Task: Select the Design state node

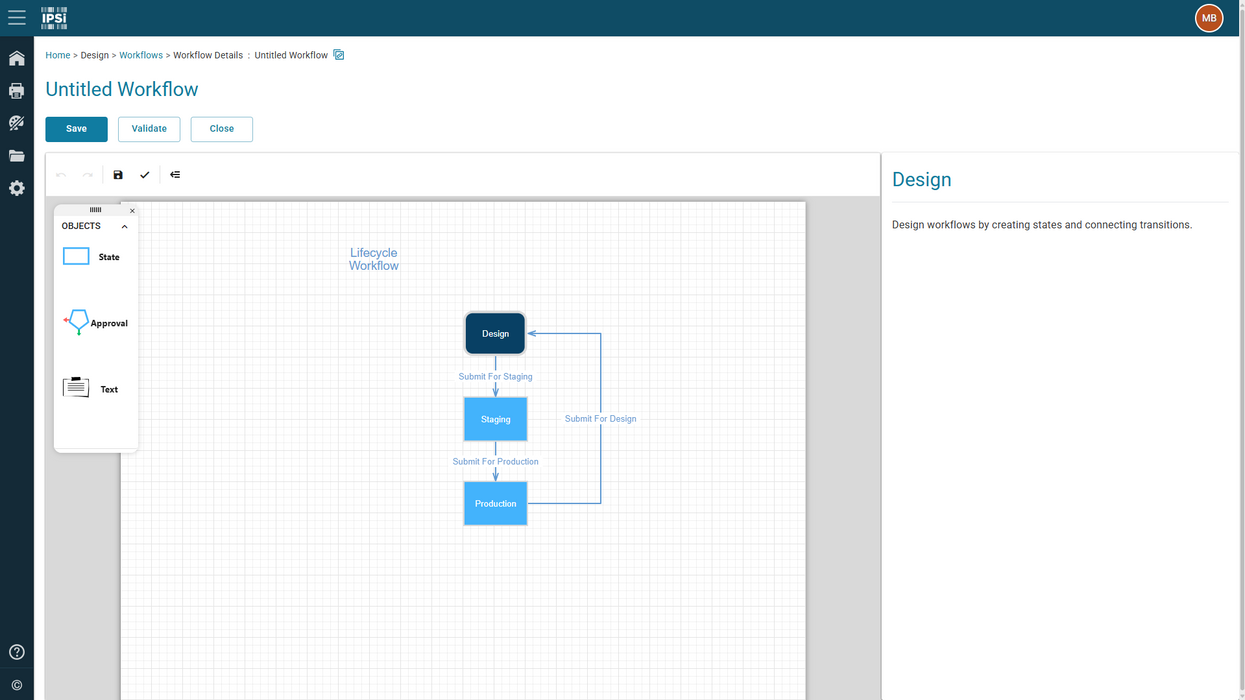Action: (495, 334)
